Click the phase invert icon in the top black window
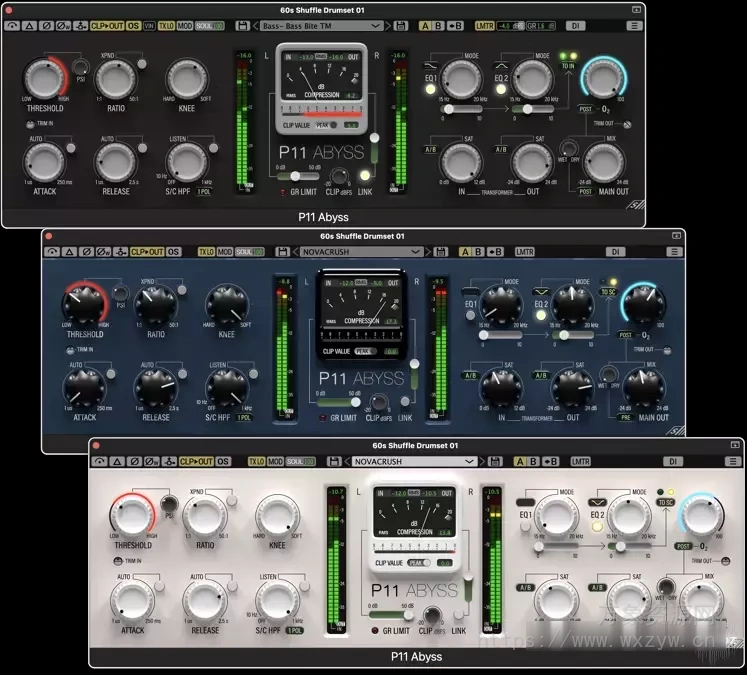Viewport: 747px width, 675px height. tap(46, 26)
